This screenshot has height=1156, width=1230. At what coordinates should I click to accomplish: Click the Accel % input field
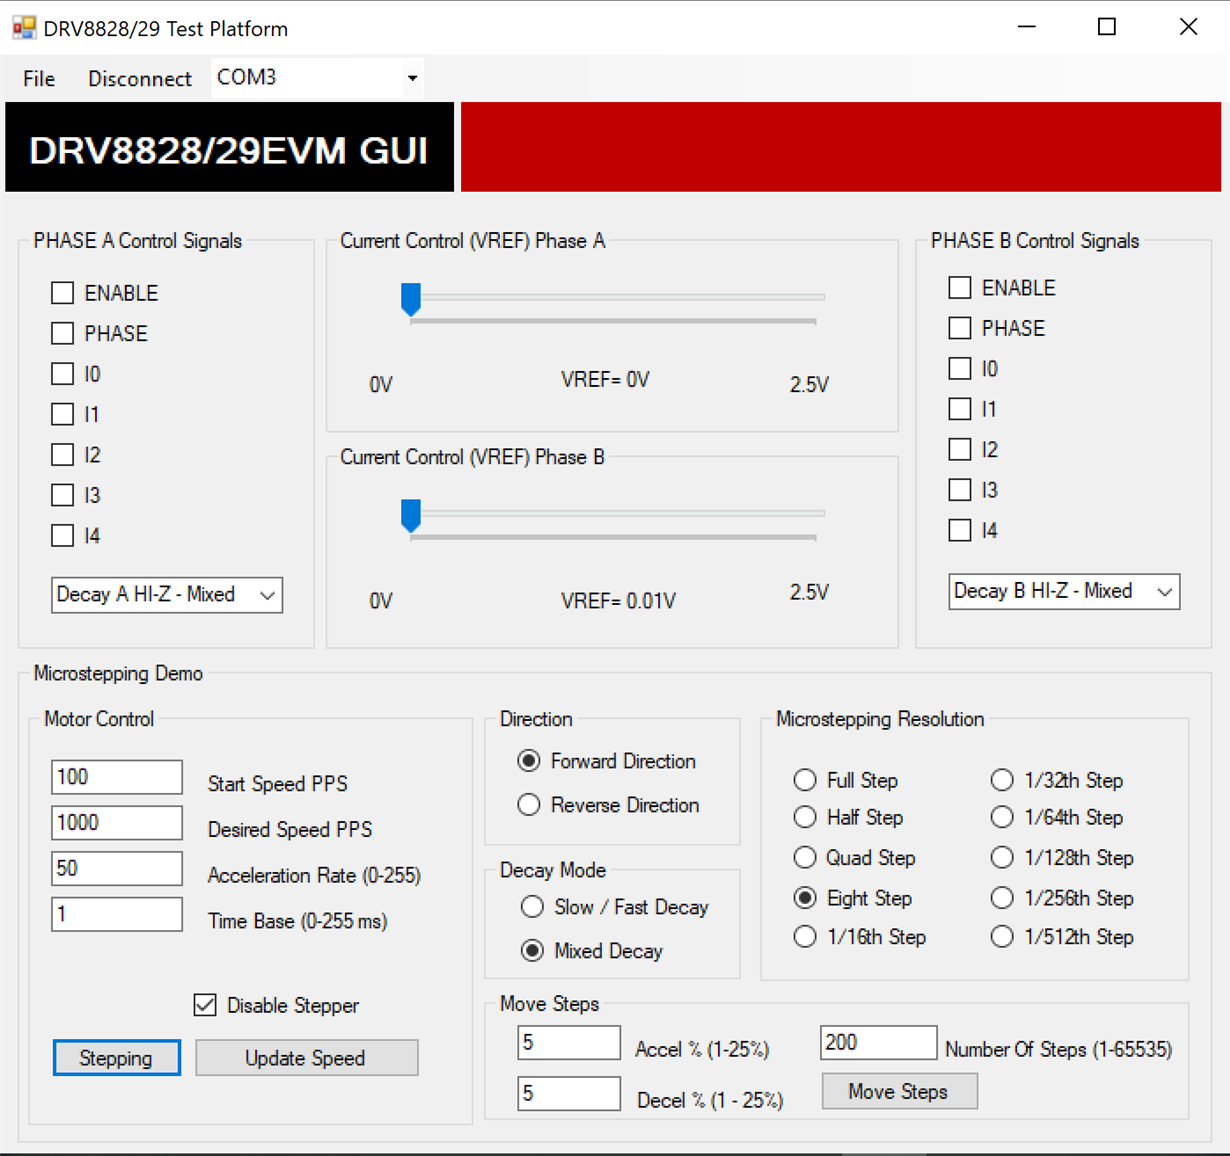coord(569,1043)
